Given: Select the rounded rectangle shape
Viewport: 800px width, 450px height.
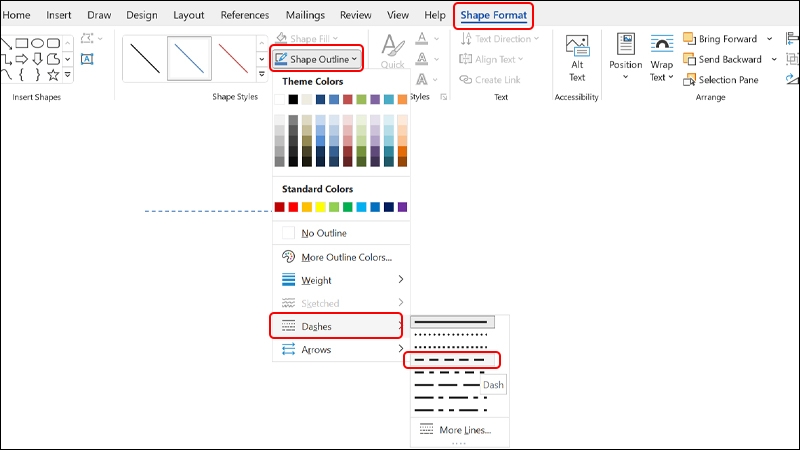Looking at the screenshot, I should [x=53, y=43].
